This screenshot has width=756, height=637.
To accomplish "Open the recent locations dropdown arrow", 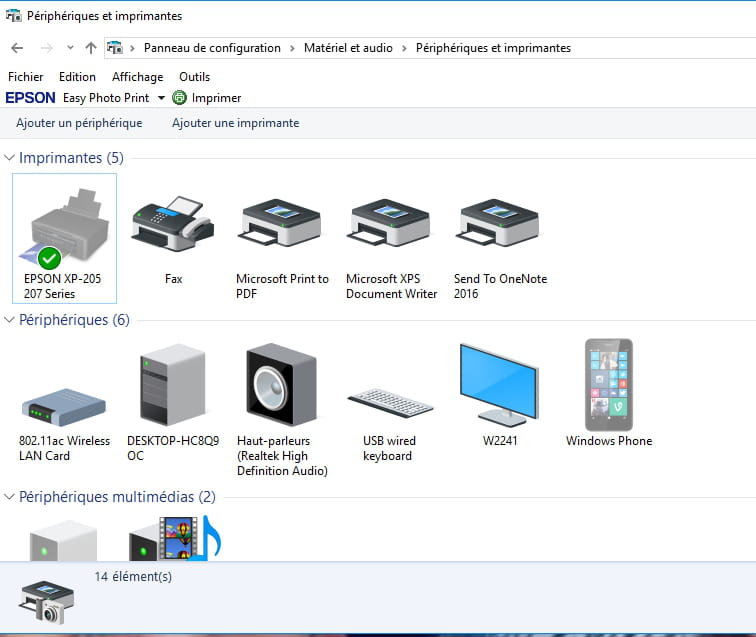I will pyautogui.click(x=70, y=47).
